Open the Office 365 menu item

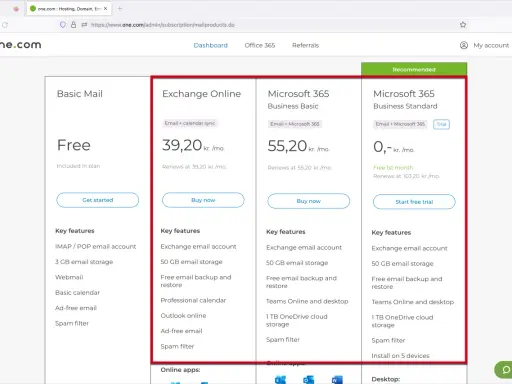pyautogui.click(x=260, y=45)
